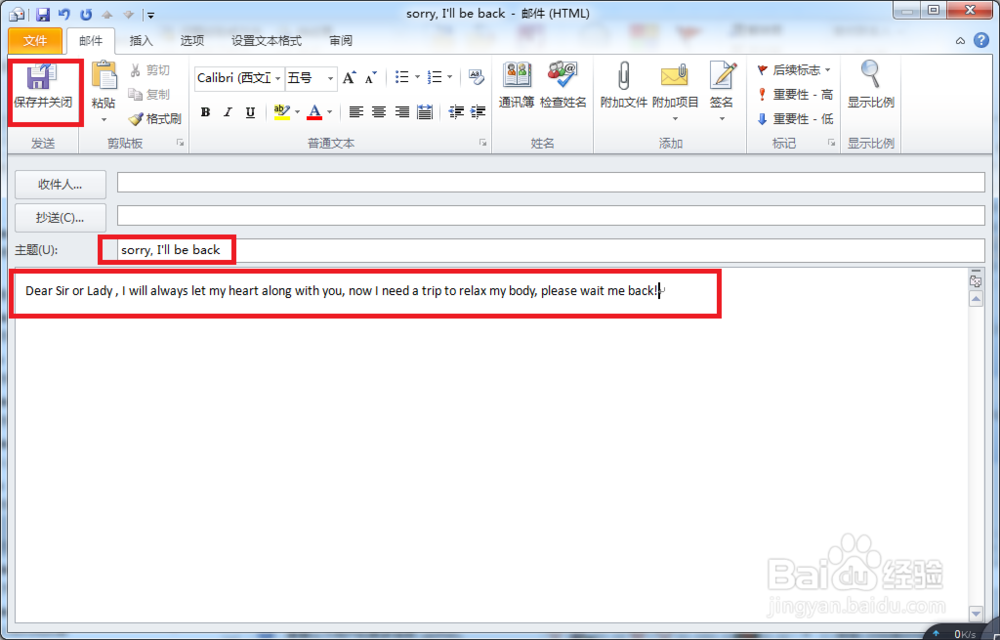The image size is (1000, 640).
Task: Toggle Bold formatting
Action: coord(205,112)
